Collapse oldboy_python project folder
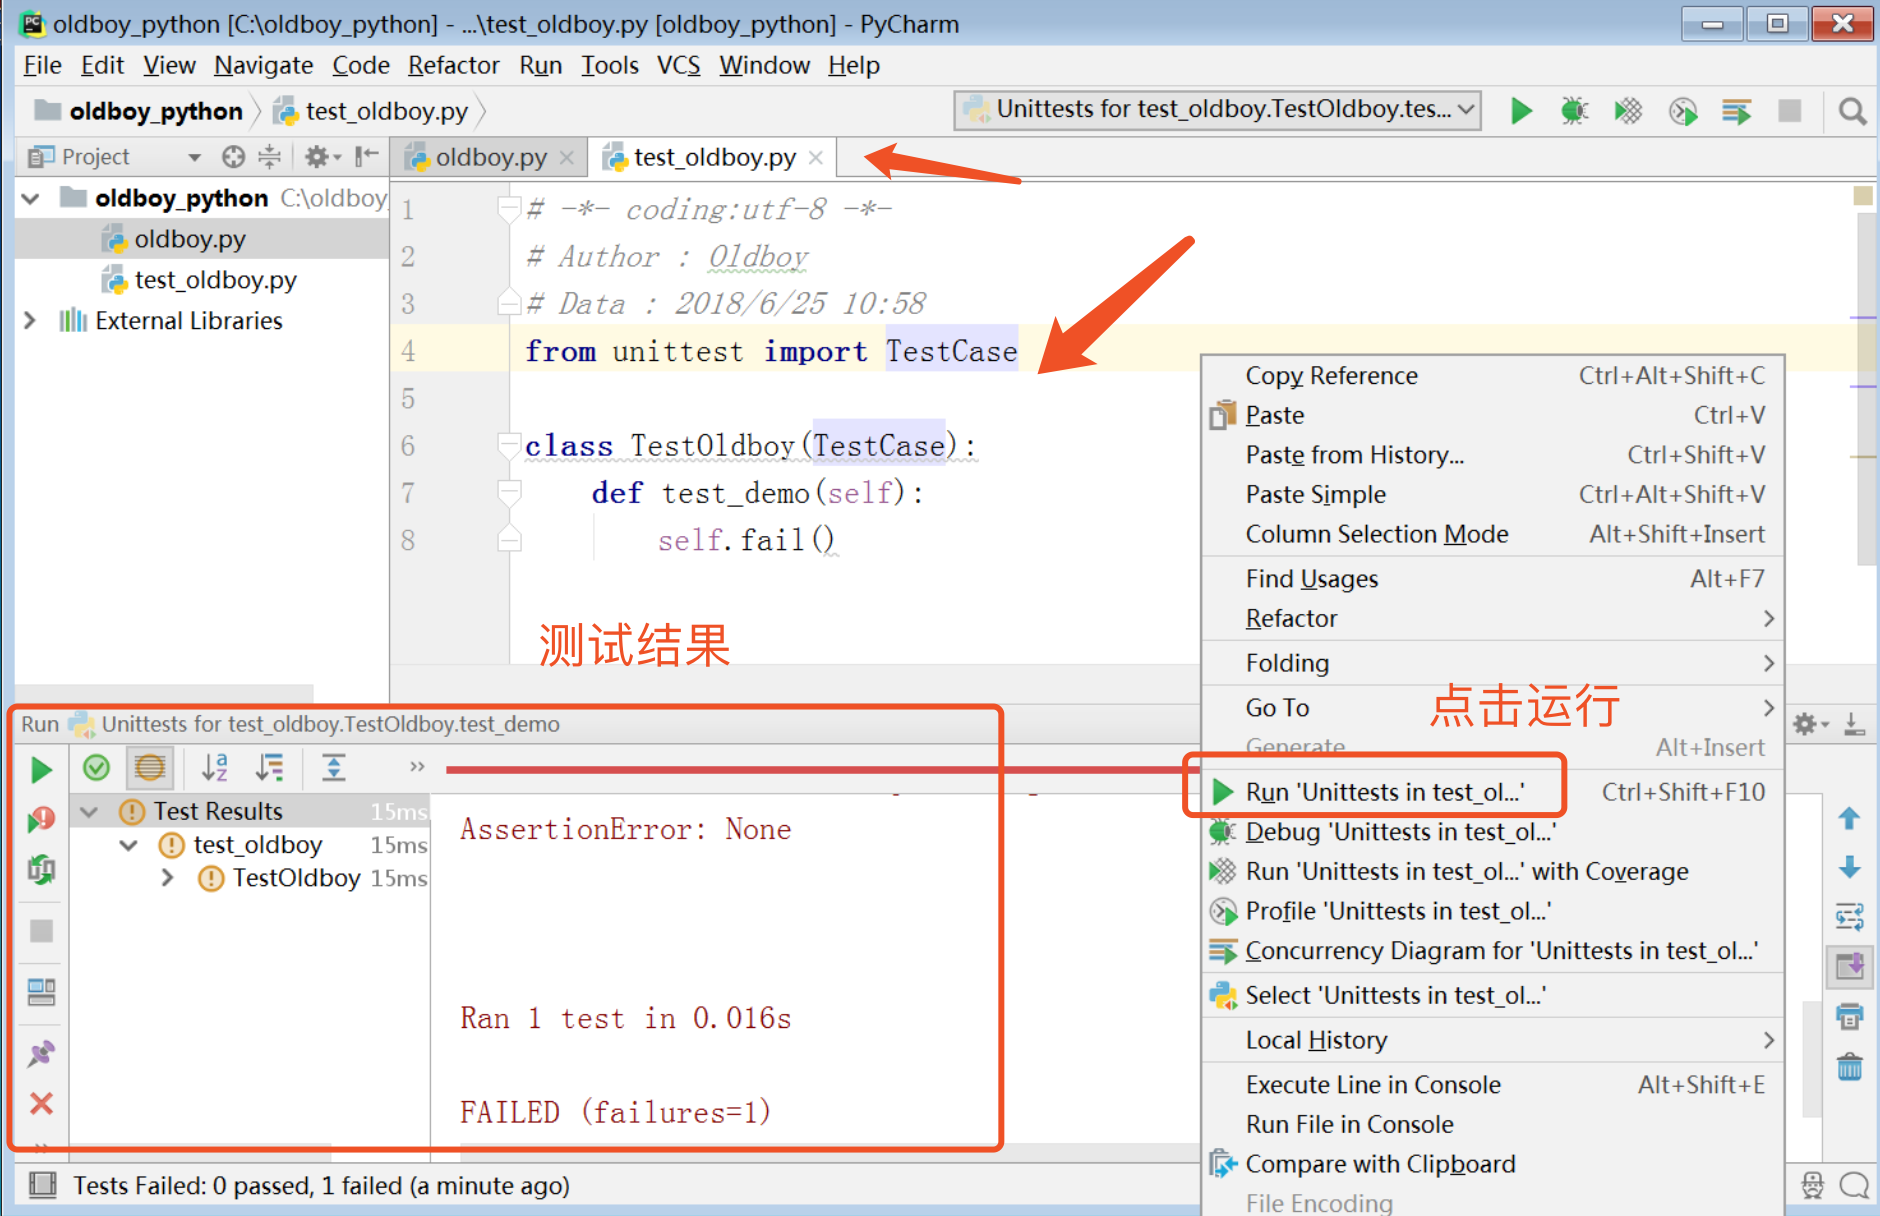This screenshot has height=1216, width=1880. tap(31, 199)
